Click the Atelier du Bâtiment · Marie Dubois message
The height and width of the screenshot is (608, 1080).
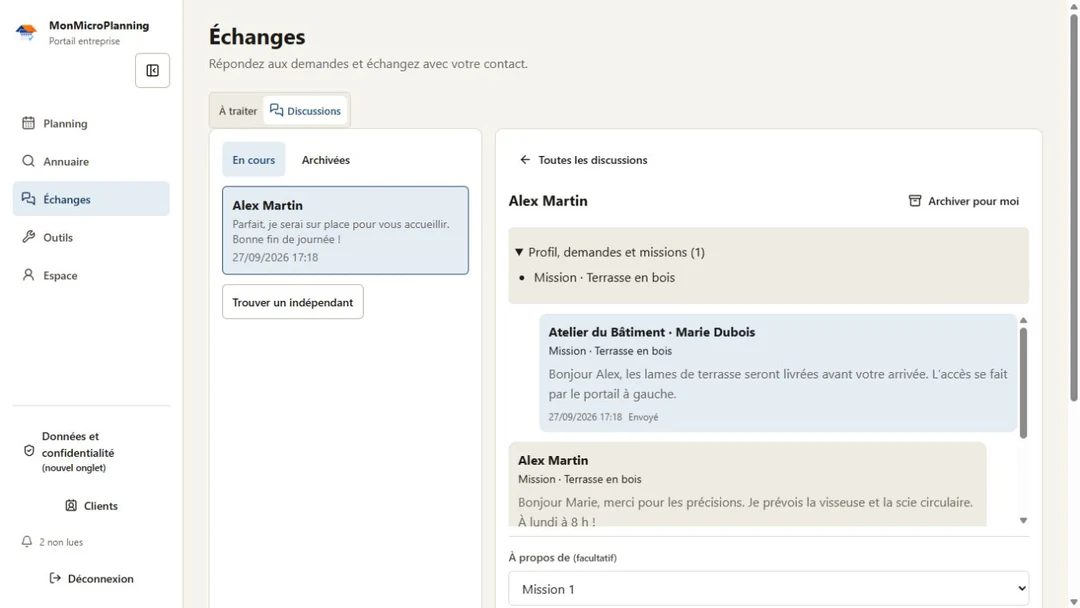tap(778, 373)
